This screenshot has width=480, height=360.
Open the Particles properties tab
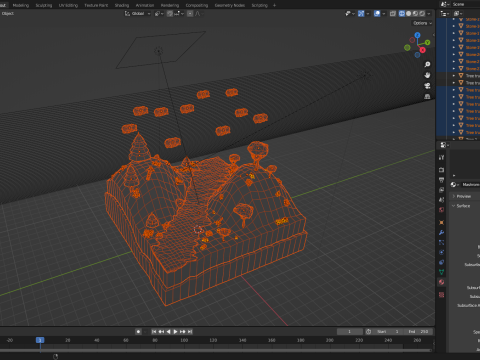(x=441, y=242)
